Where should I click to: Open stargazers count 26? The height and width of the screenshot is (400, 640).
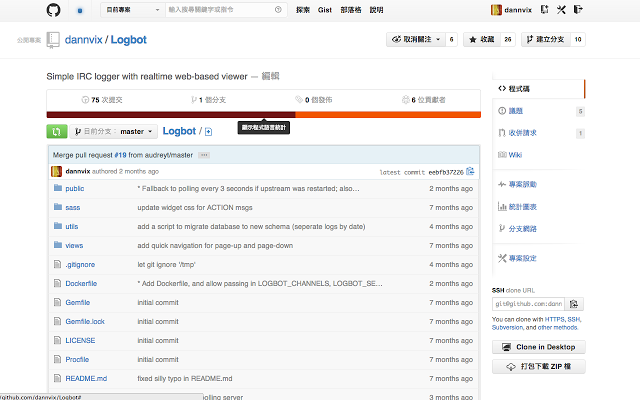click(508, 40)
